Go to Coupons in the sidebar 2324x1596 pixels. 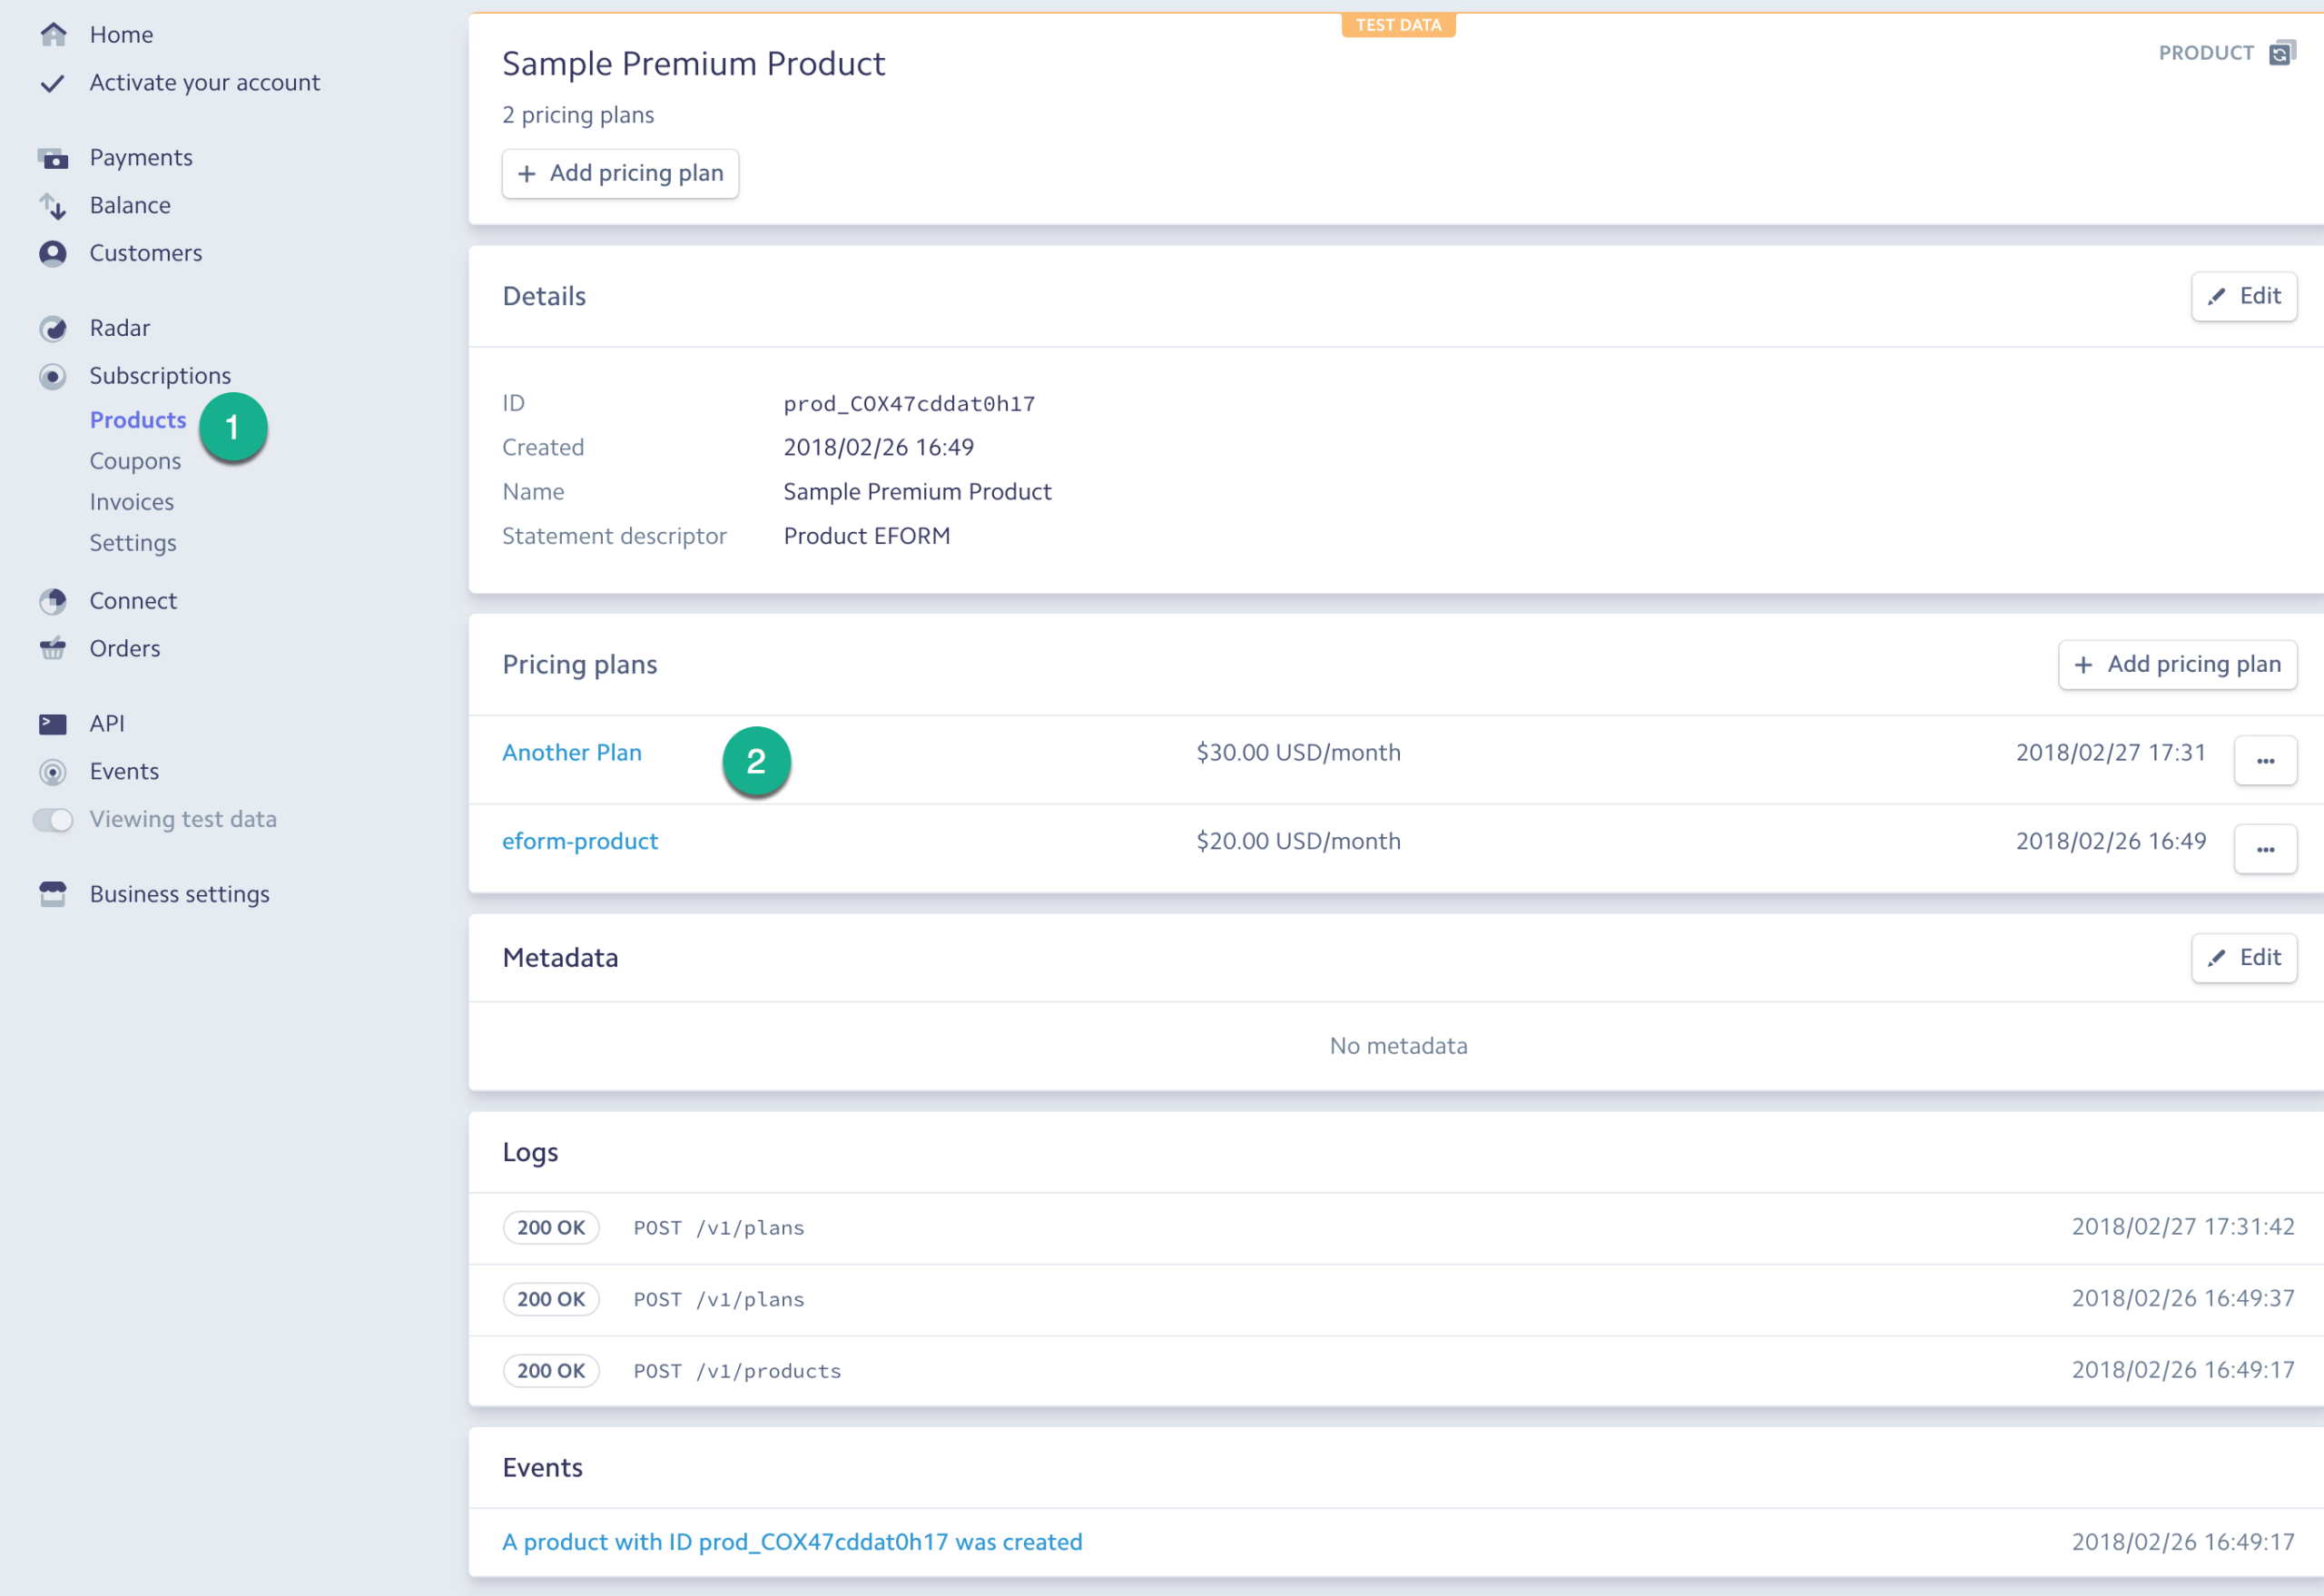(135, 461)
